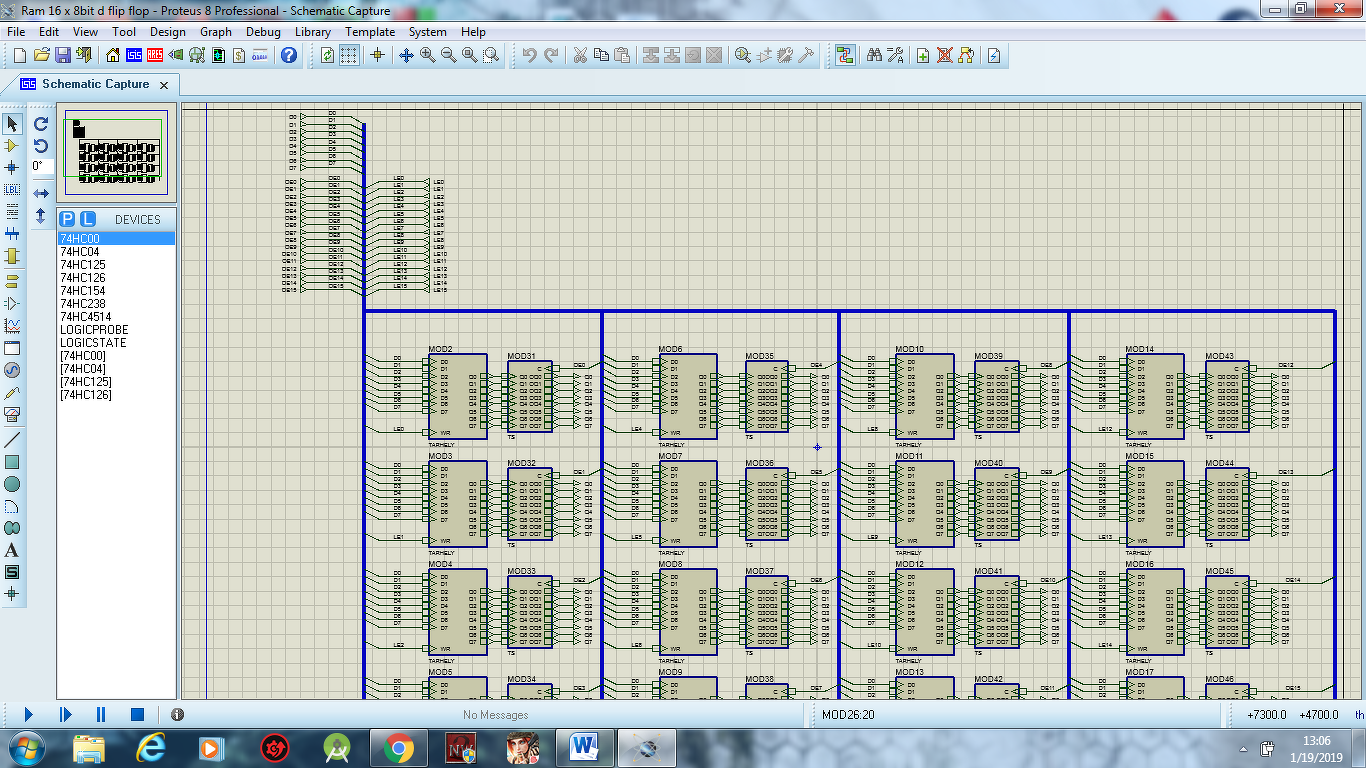The height and width of the screenshot is (768, 1366).
Task: Select the 2D line drawing tool
Action: (x=12, y=440)
